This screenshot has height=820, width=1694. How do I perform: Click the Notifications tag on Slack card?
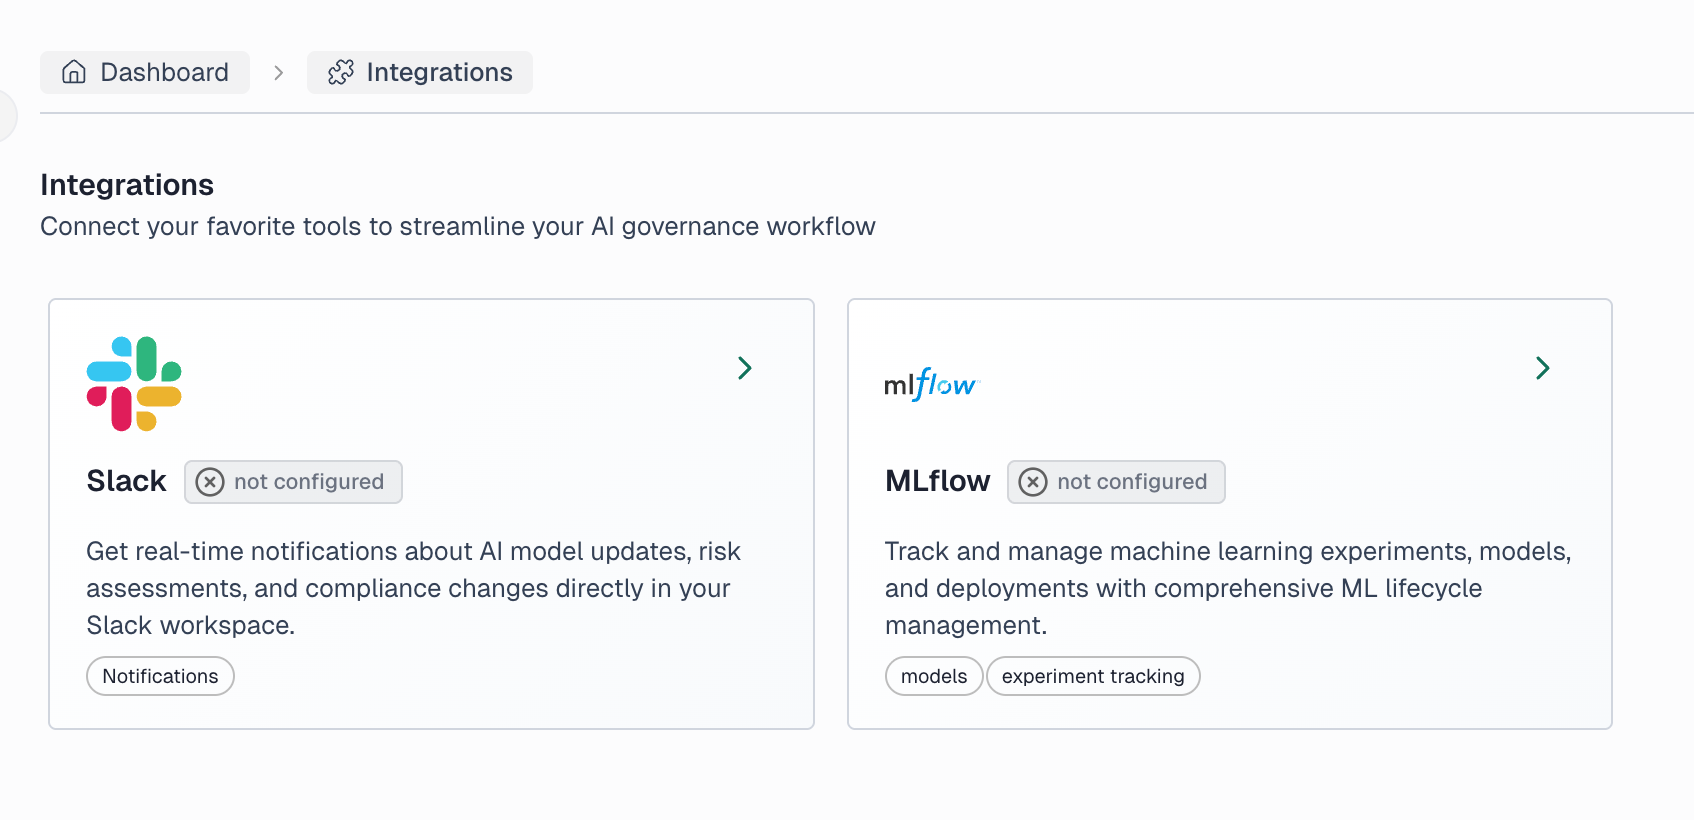tap(160, 676)
